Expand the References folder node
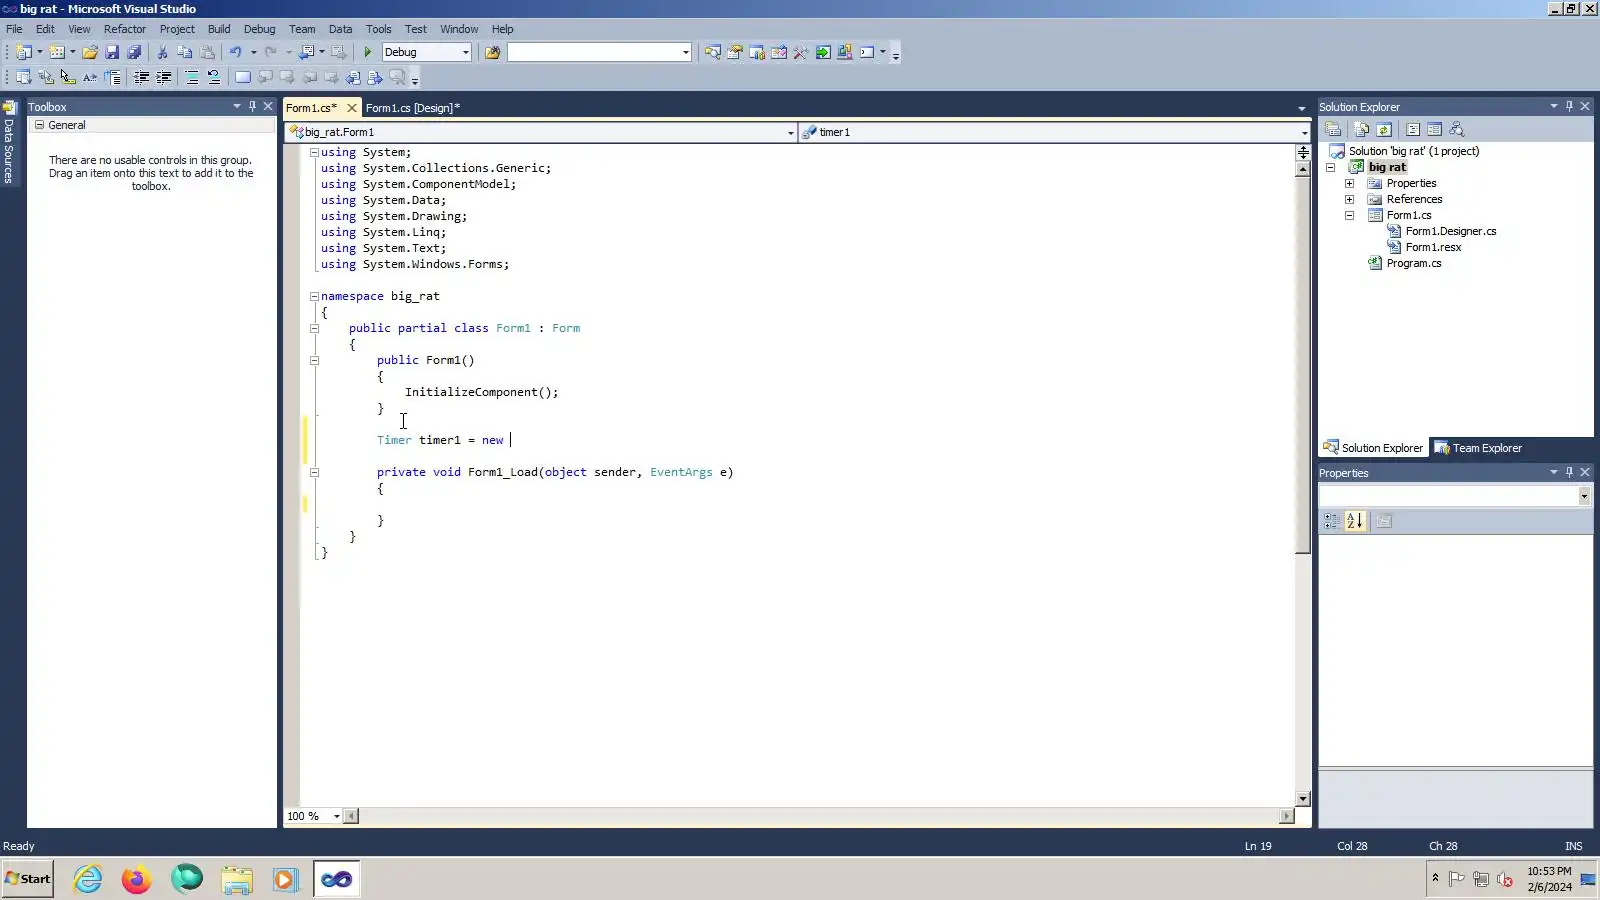The width and height of the screenshot is (1600, 900). click(x=1349, y=199)
